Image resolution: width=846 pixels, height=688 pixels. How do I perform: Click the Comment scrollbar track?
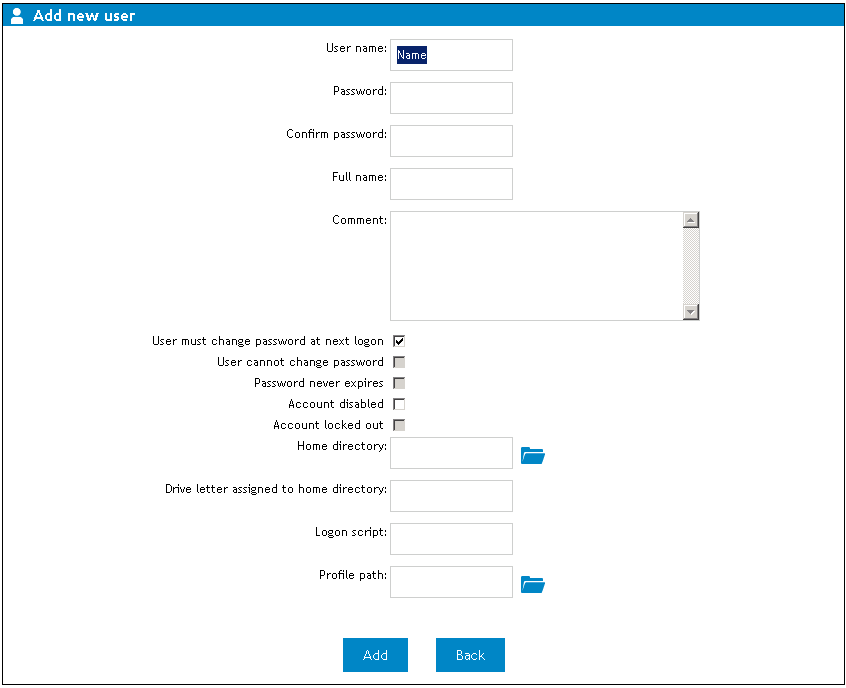[691, 266]
